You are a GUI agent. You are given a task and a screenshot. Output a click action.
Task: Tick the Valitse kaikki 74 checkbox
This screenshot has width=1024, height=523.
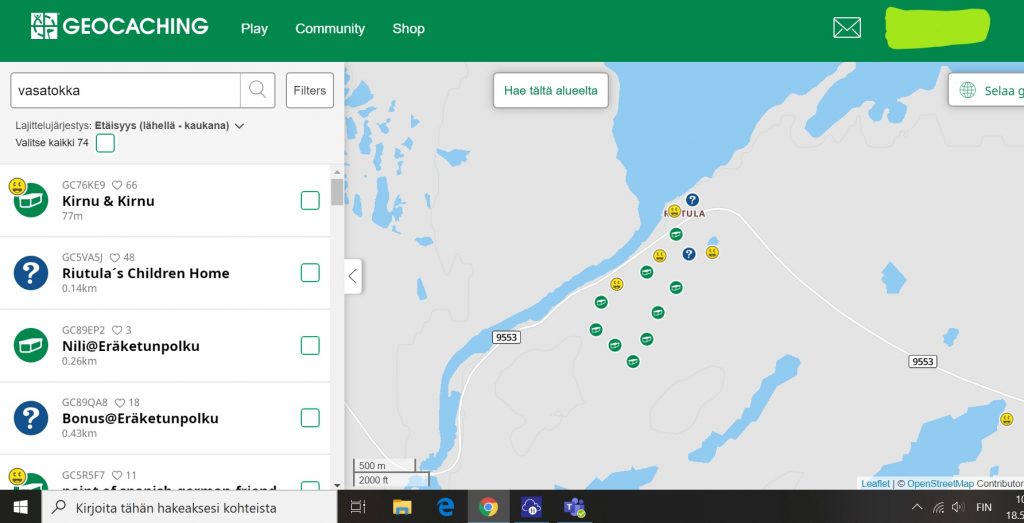click(105, 143)
